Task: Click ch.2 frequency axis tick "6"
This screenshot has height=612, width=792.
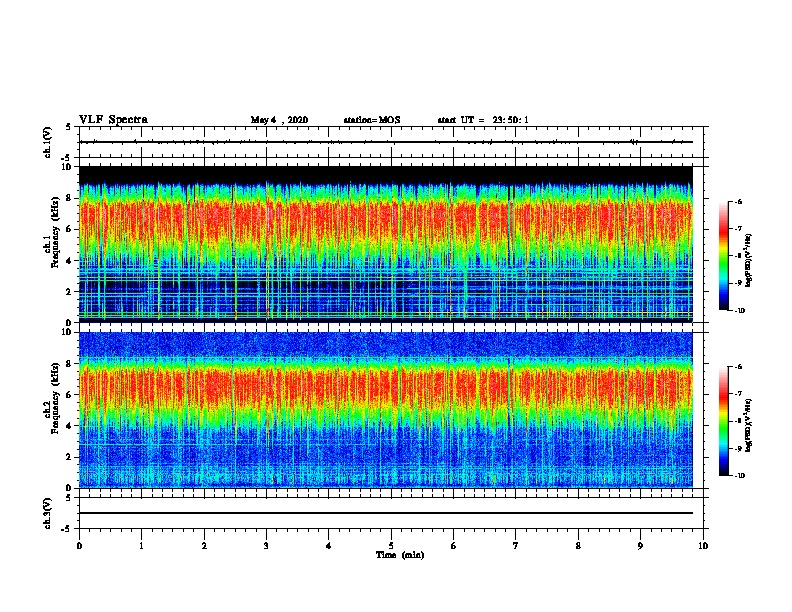Action: (x=69, y=395)
